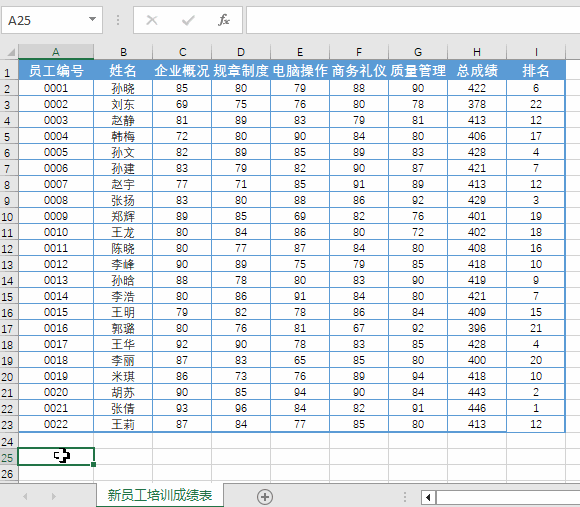Viewport: 580px width, 507px height.
Task: Click the Select All corner triangle
Action: click(x=9, y=52)
